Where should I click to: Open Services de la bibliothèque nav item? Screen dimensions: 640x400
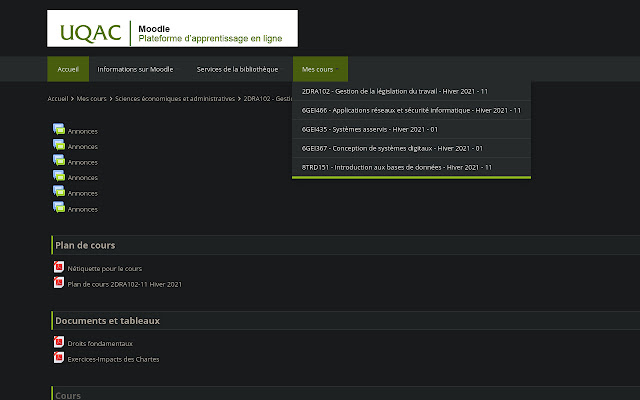(x=237, y=69)
